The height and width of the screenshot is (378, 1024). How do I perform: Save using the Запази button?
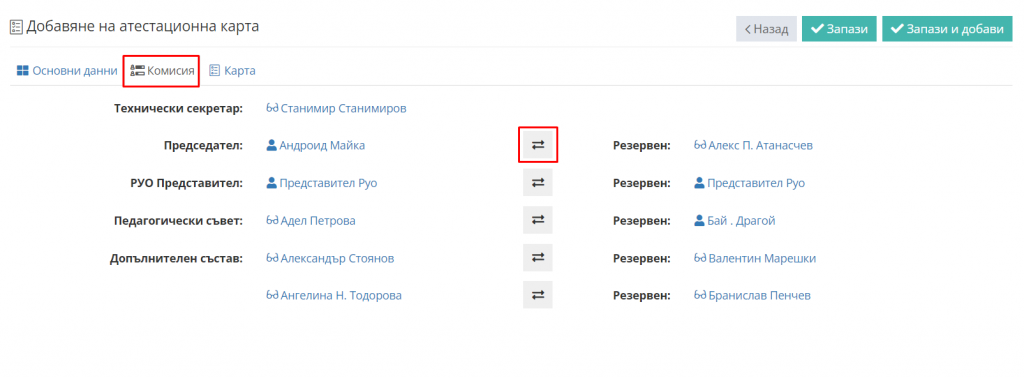(839, 29)
